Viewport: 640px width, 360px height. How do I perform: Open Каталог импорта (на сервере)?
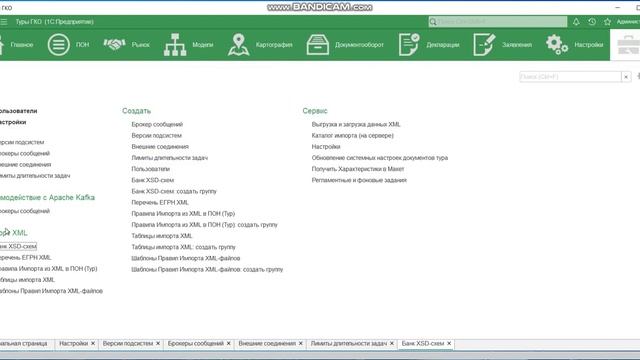[352, 135]
